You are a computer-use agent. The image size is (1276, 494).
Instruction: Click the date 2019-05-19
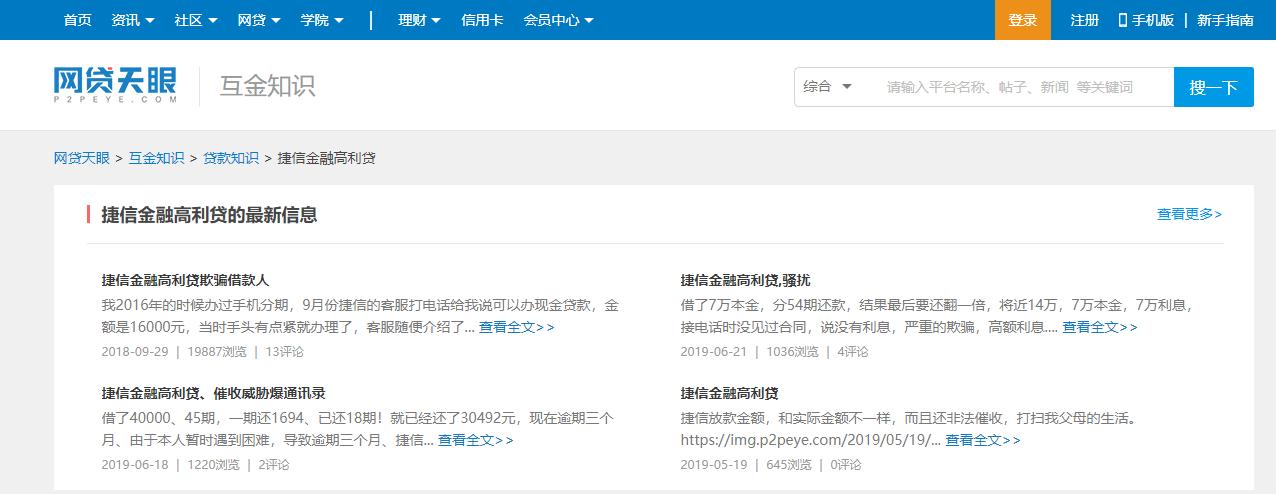tap(714, 465)
